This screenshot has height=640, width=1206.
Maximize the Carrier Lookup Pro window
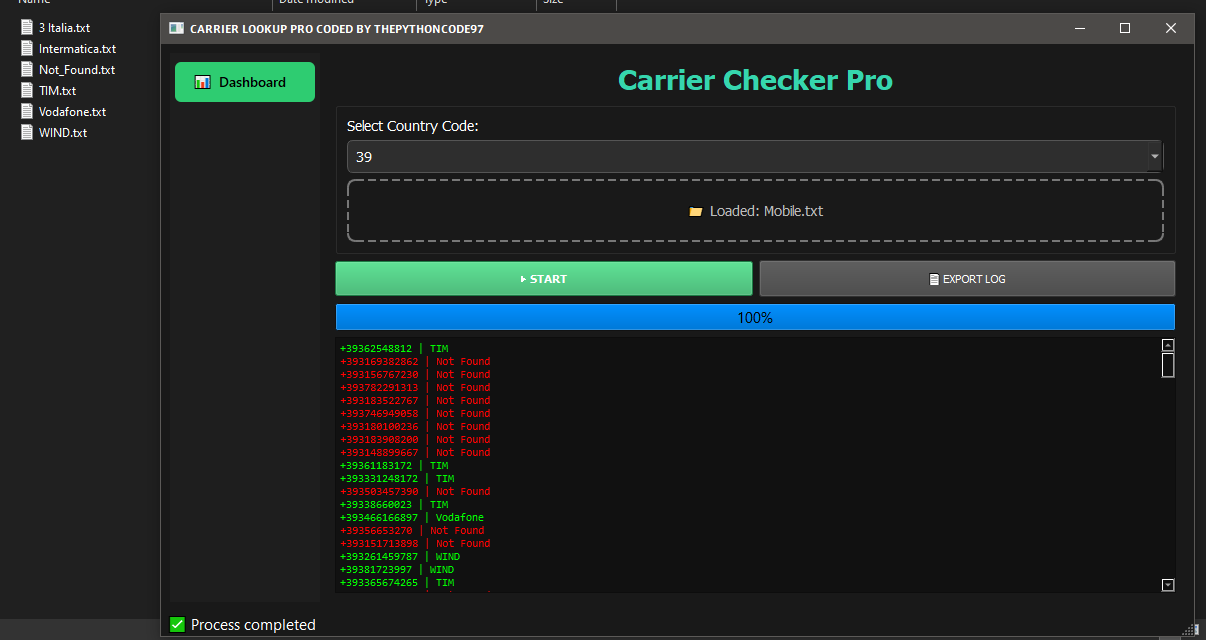click(x=1125, y=29)
